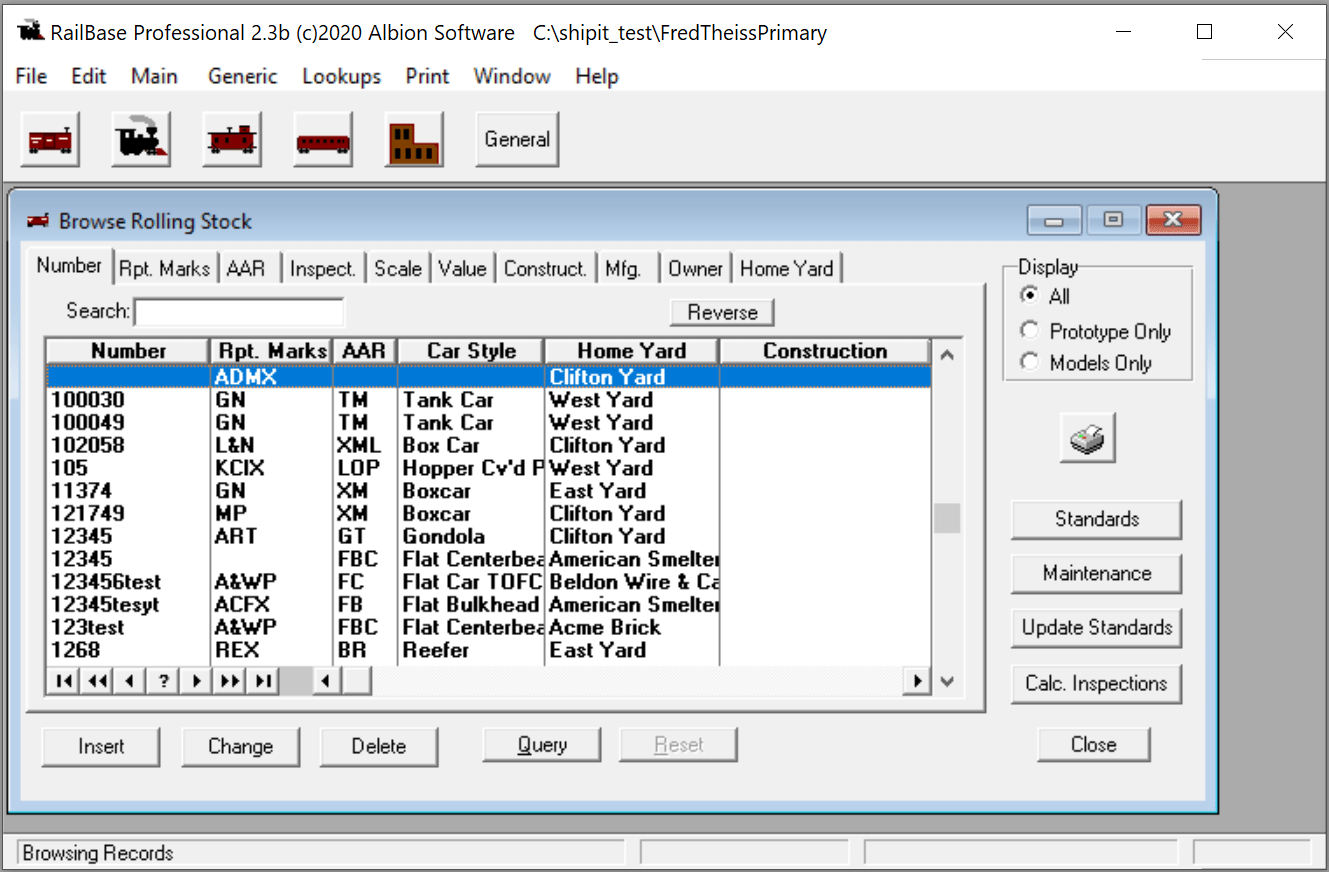Screen dimensions: 1329x872
Task: Open locomotives with the steam engine toolbar icon
Action: click(x=141, y=139)
